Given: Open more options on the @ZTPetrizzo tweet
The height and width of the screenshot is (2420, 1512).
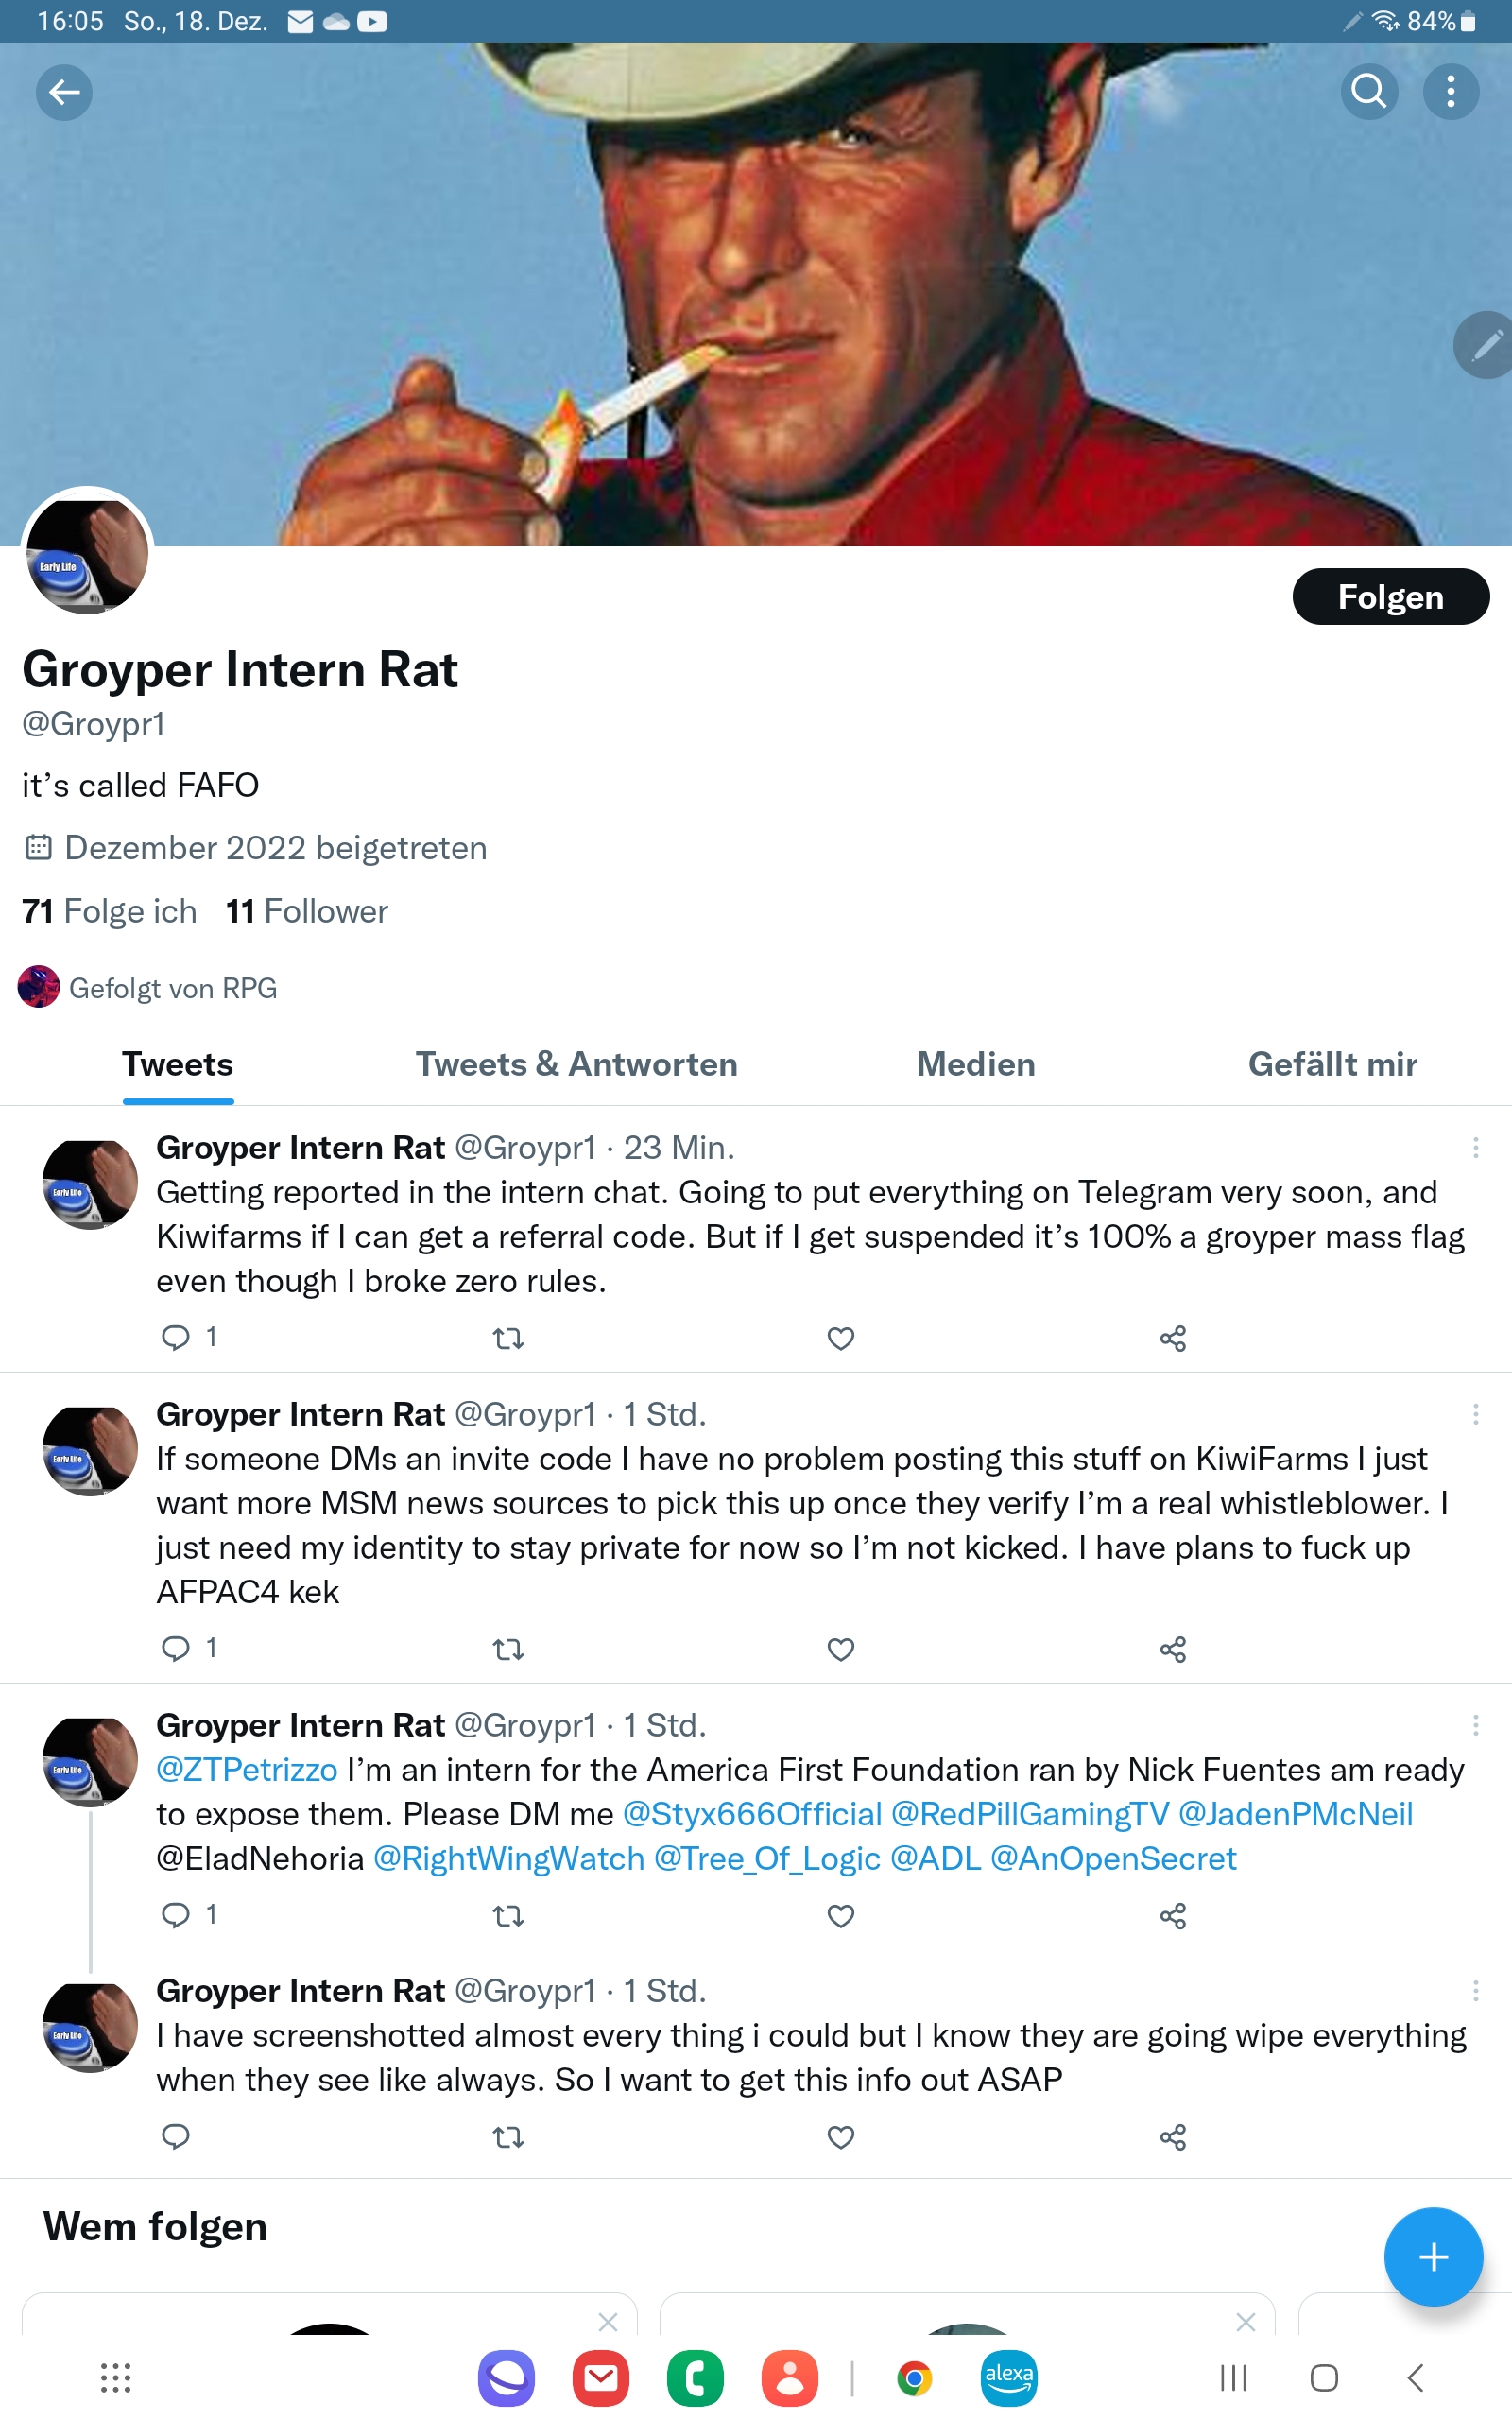Looking at the screenshot, I should [1475, 1725].
